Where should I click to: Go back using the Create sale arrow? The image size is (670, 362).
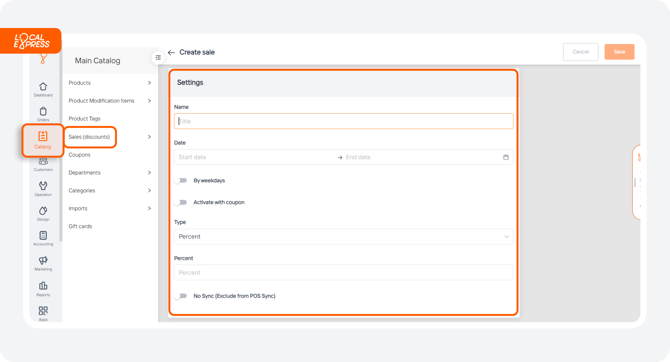(171, 52)
